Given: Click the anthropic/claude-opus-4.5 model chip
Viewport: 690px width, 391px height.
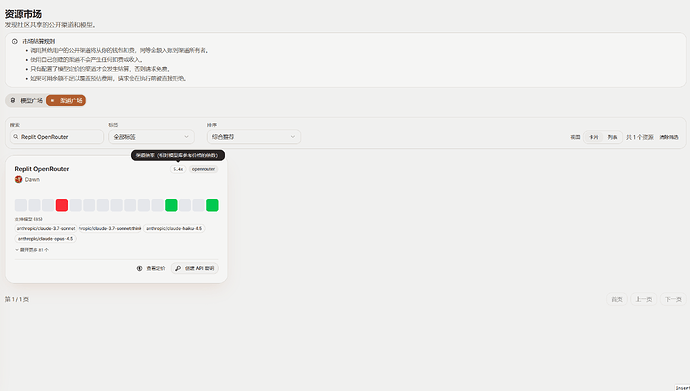Looking at the screenshot, I should point(45,239).
